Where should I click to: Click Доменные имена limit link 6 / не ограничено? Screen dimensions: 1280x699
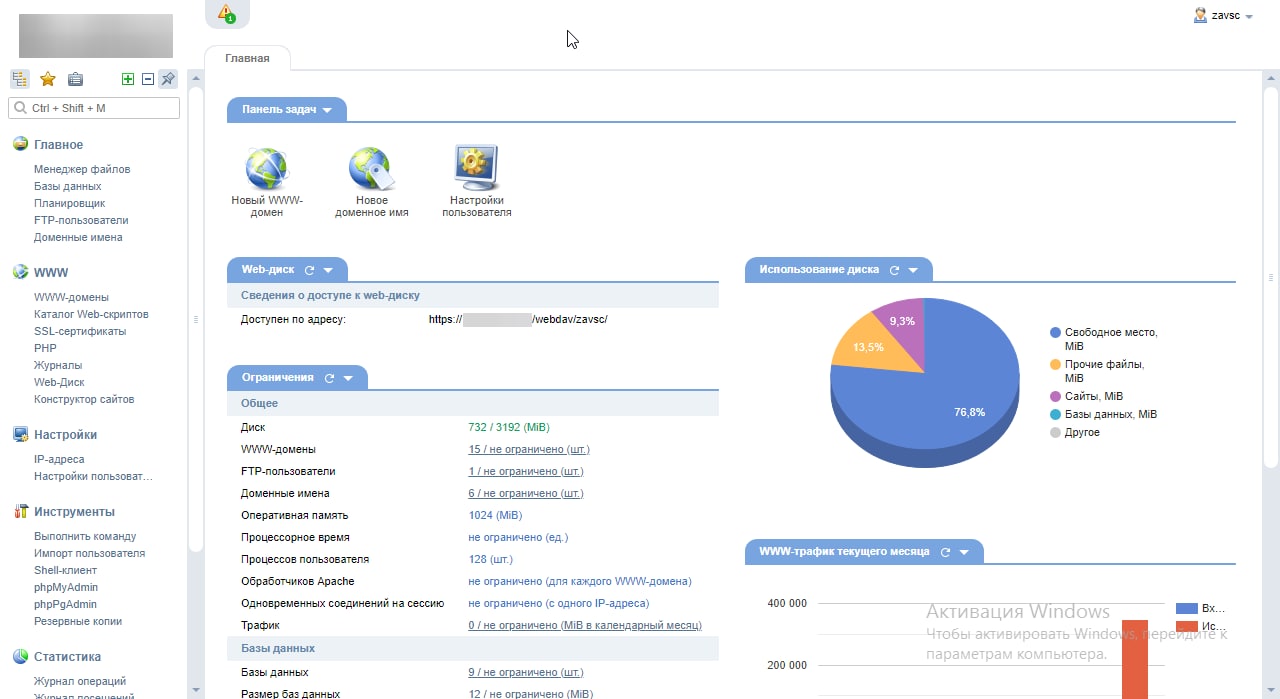pyautogui.click(x=526, y=494)
